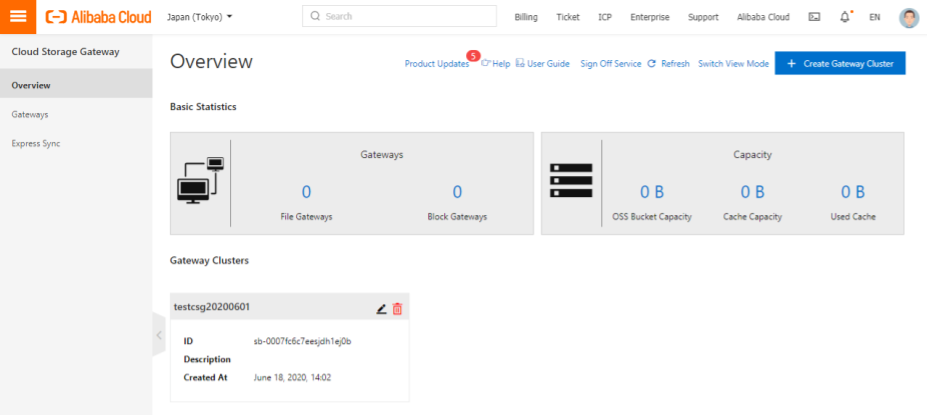Click the File Gateways count 0
The width and height of the screenshot is (932, 420).
[x=306, y=191]
